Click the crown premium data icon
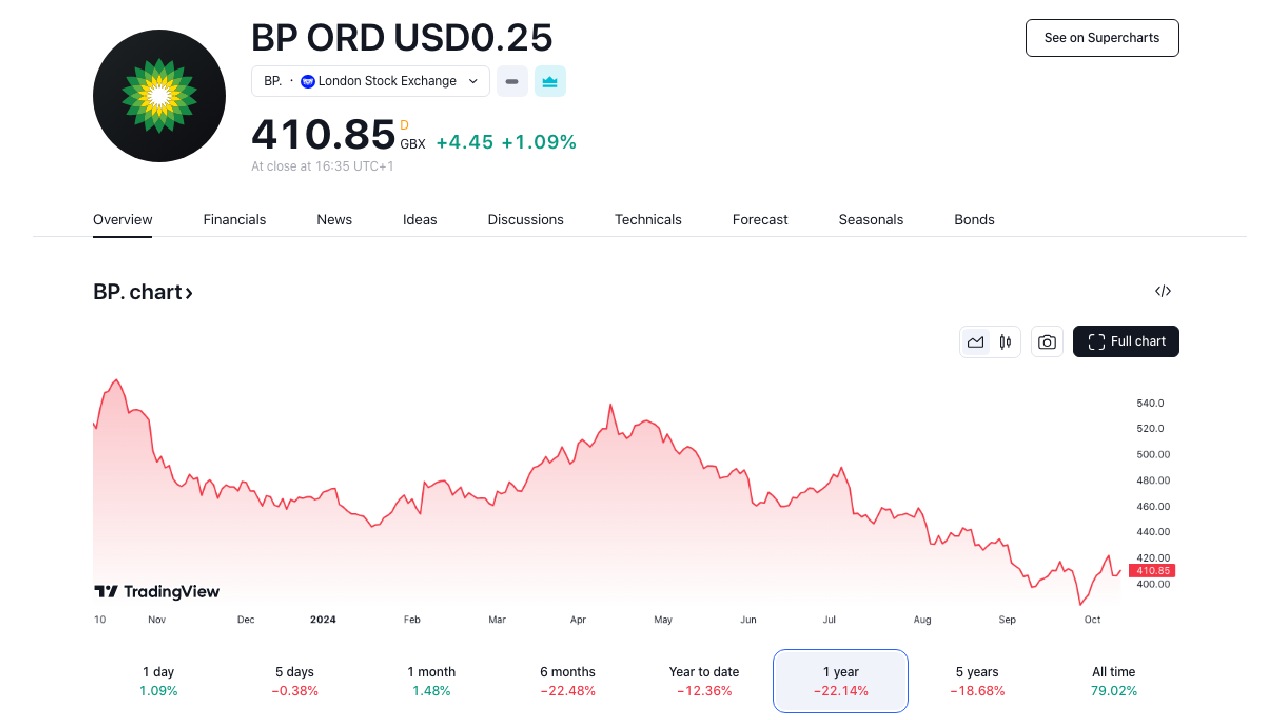Screen dimensions: 1280x720 550,81
